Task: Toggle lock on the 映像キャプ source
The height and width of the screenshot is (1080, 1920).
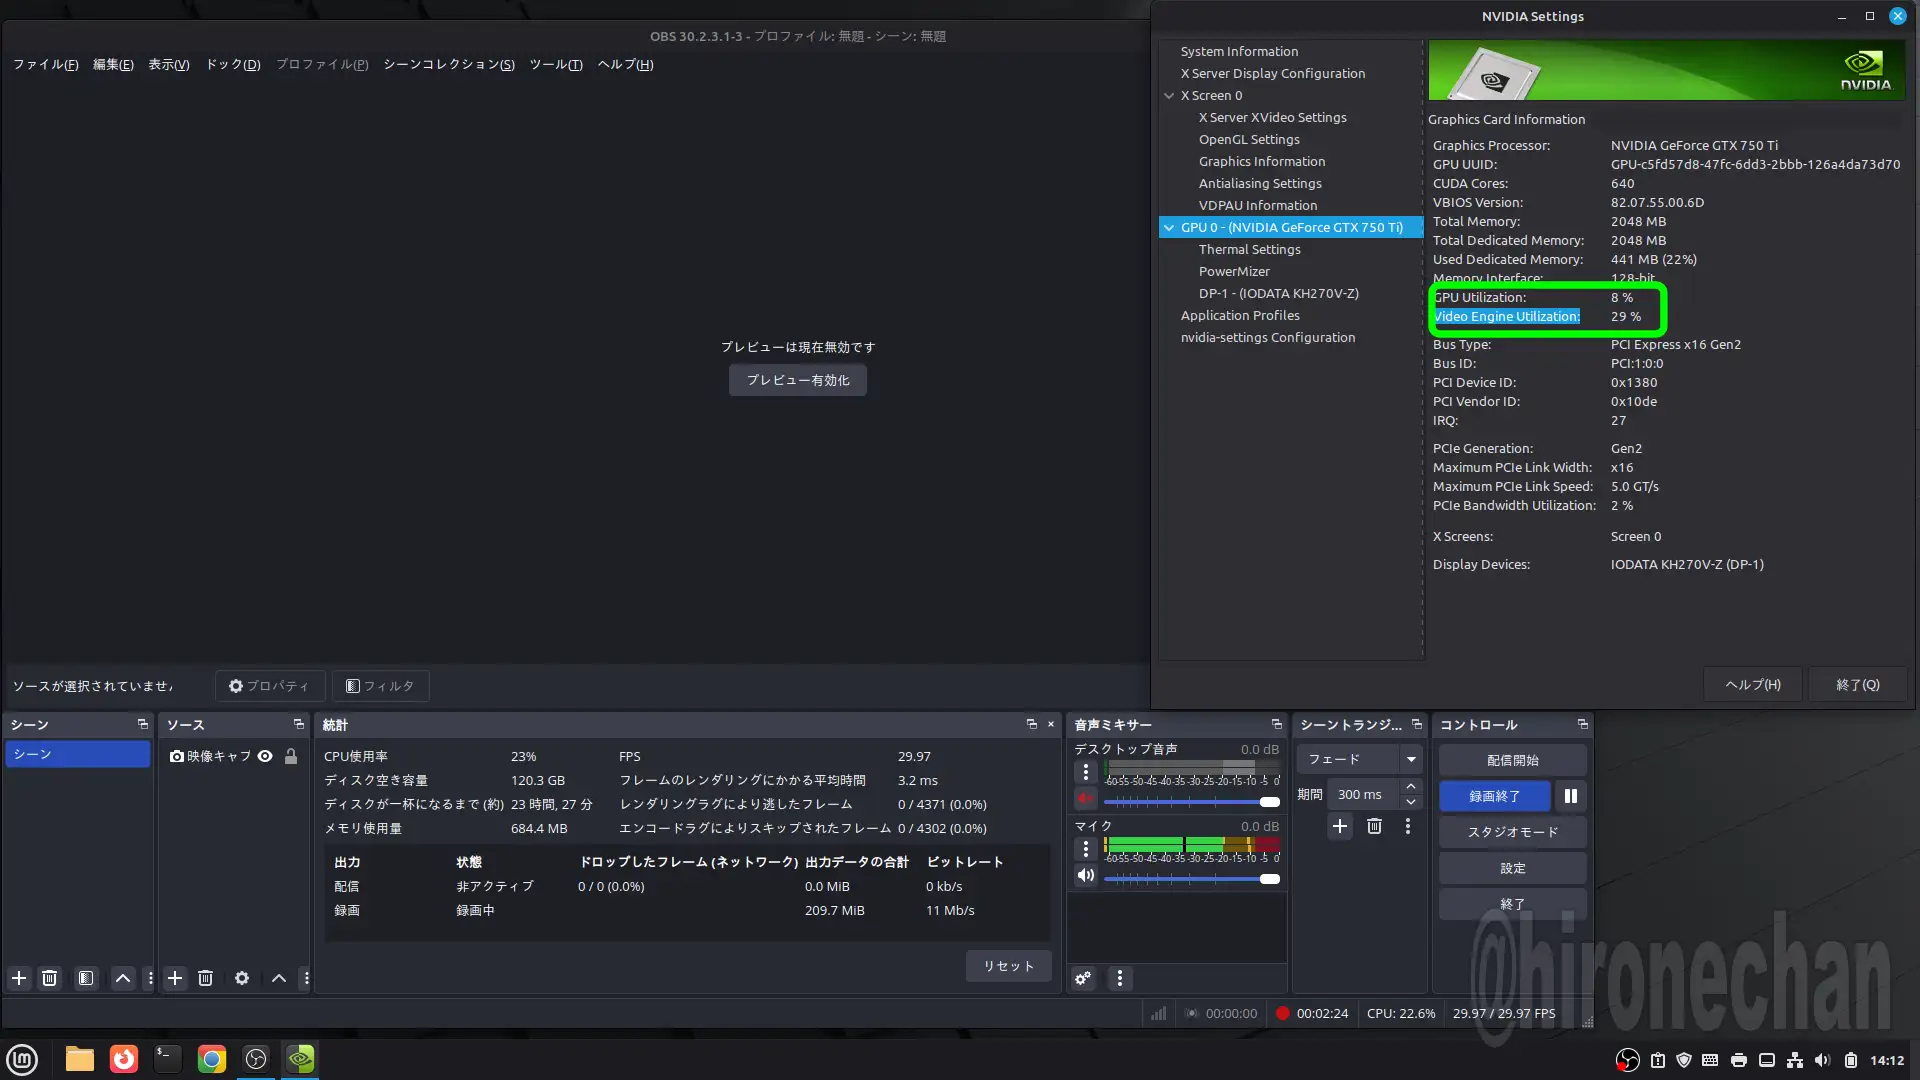Action: tap(291, 756)
